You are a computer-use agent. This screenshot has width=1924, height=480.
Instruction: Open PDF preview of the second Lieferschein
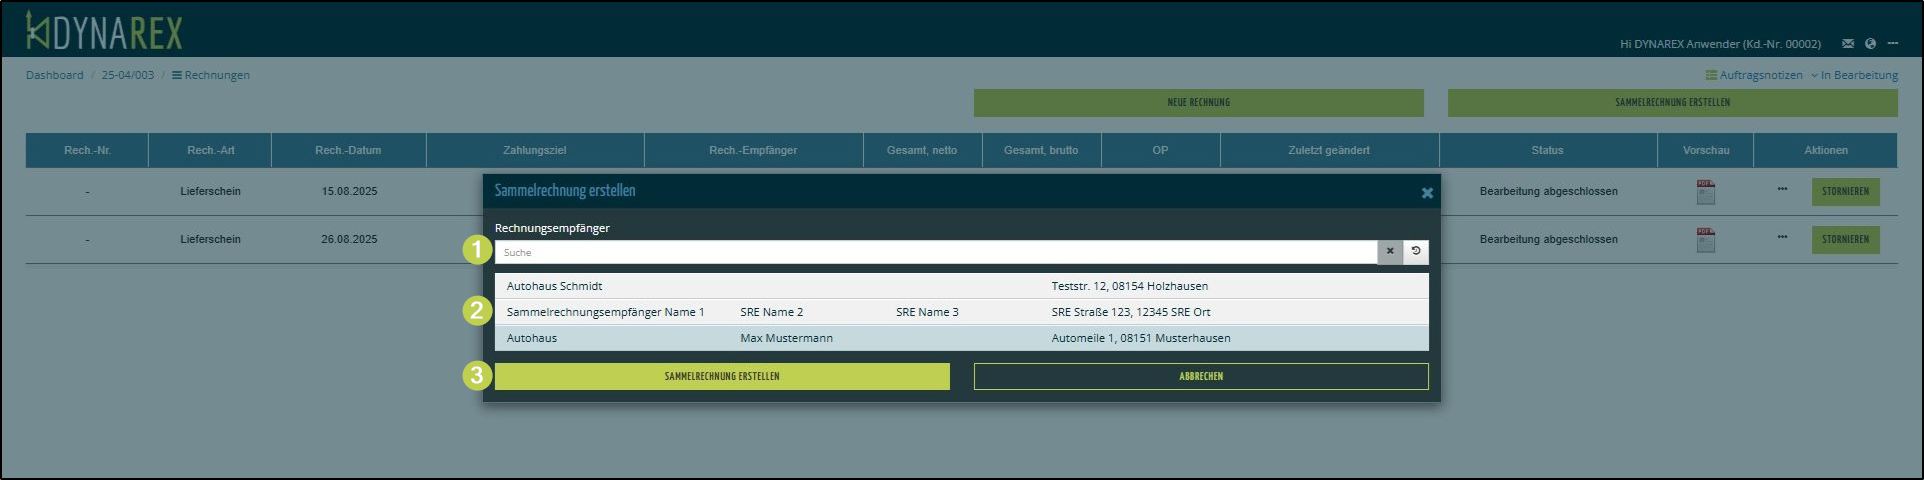click(x=1705, y=240)
